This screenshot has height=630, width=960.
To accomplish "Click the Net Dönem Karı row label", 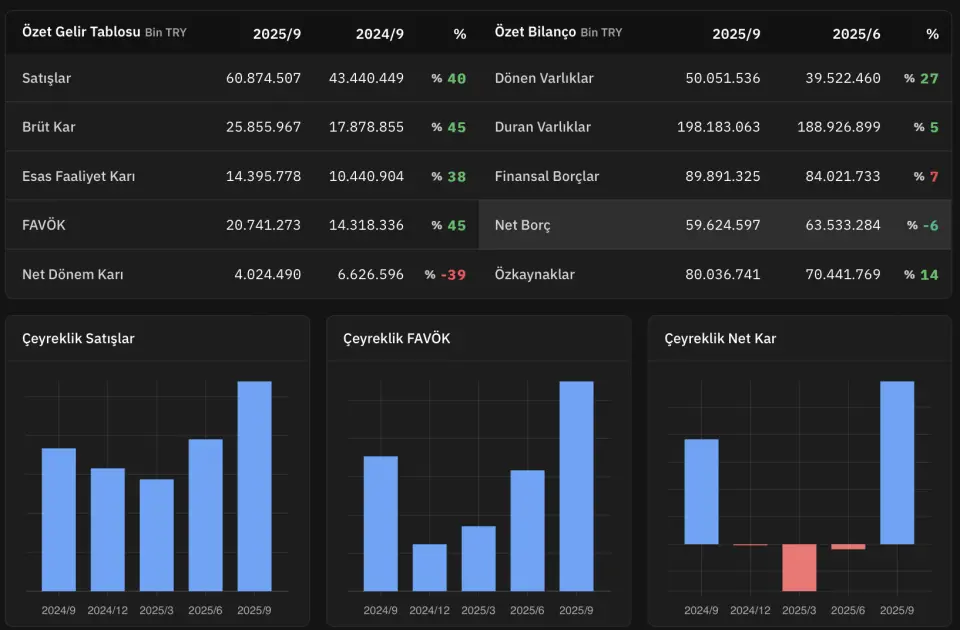I will point(73,274).
